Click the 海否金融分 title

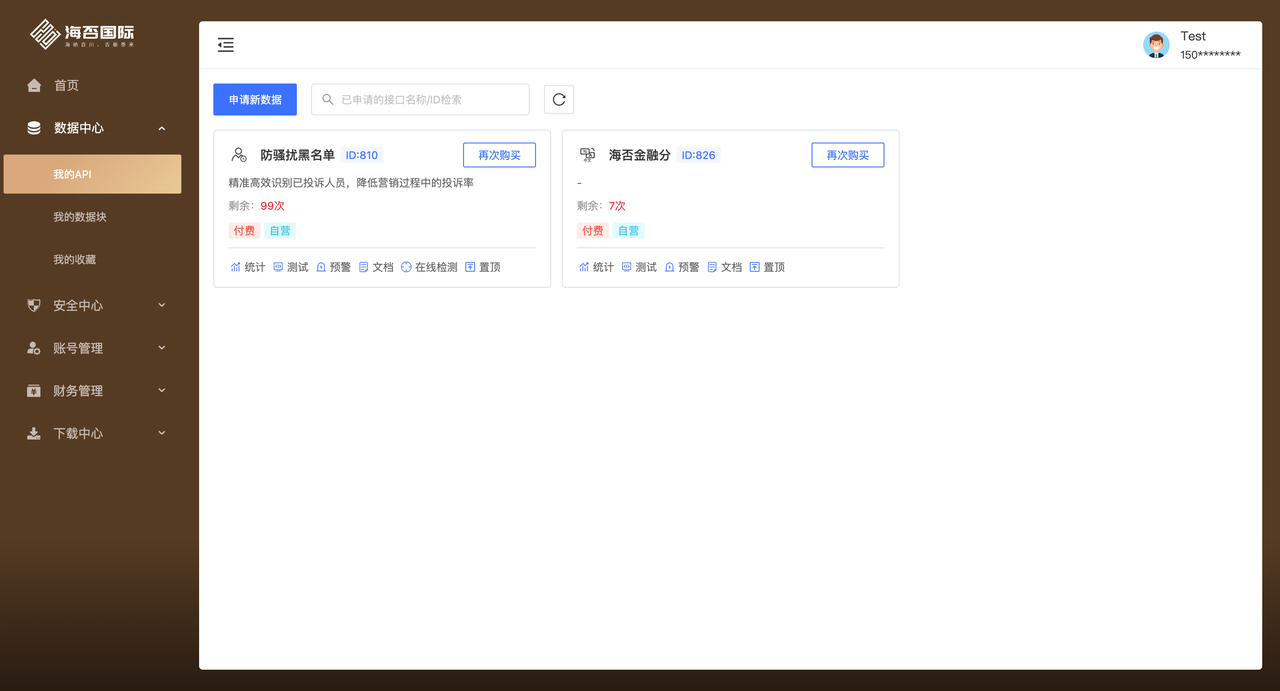coord(640,155)
